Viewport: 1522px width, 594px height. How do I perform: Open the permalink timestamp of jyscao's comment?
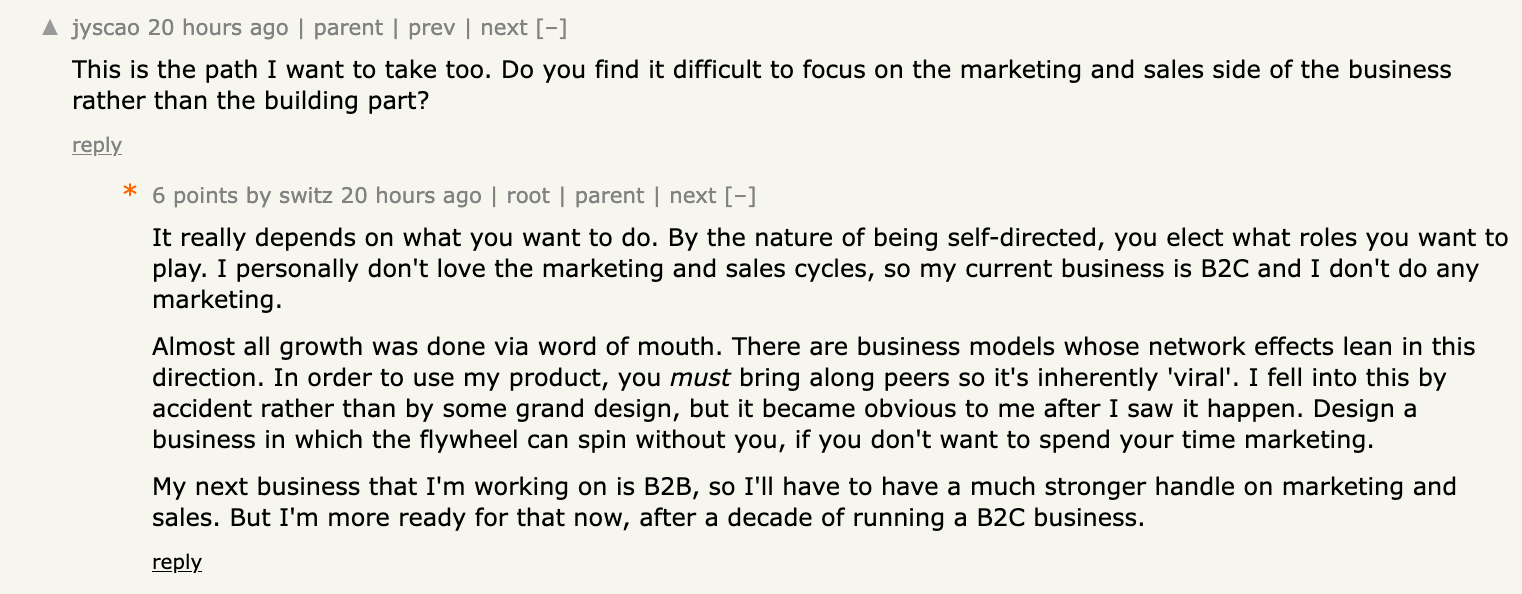pos(218,28)
